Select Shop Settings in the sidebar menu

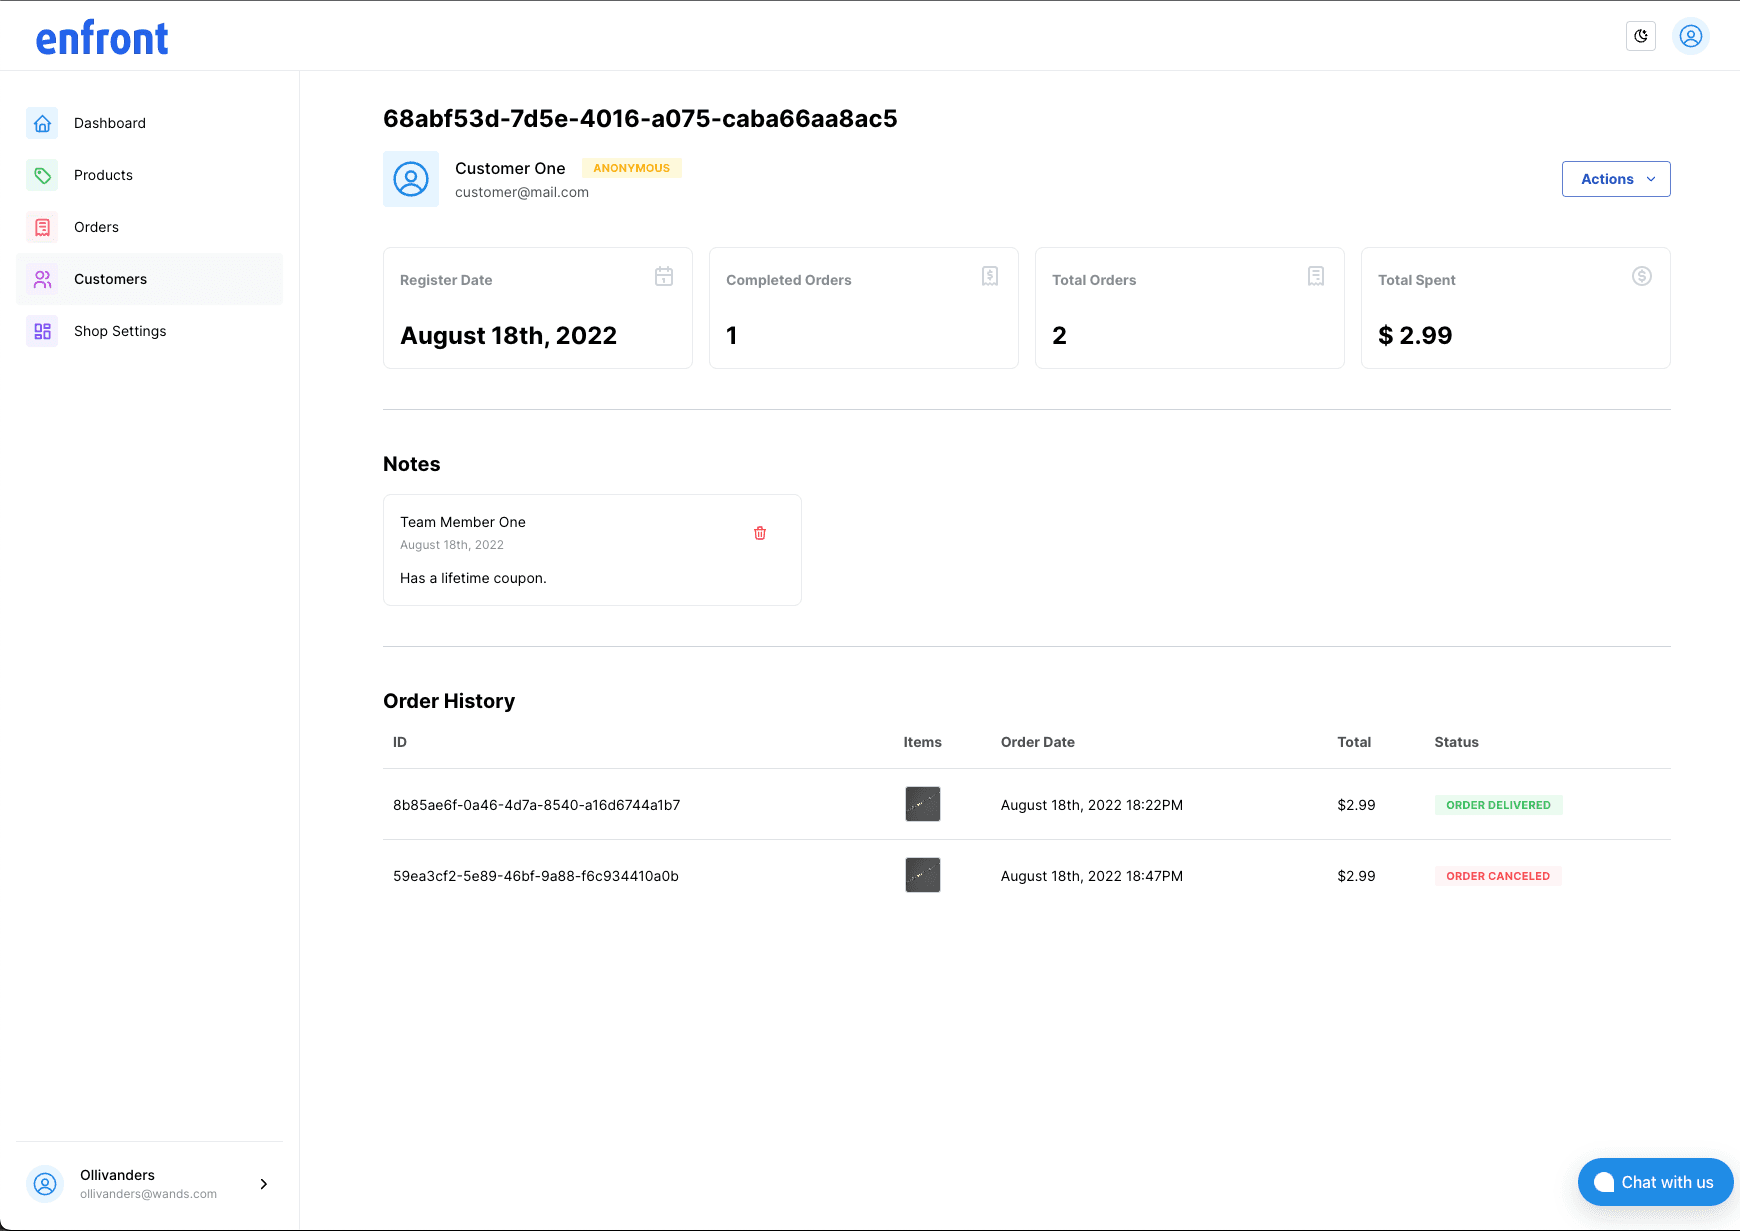(119, 331)
